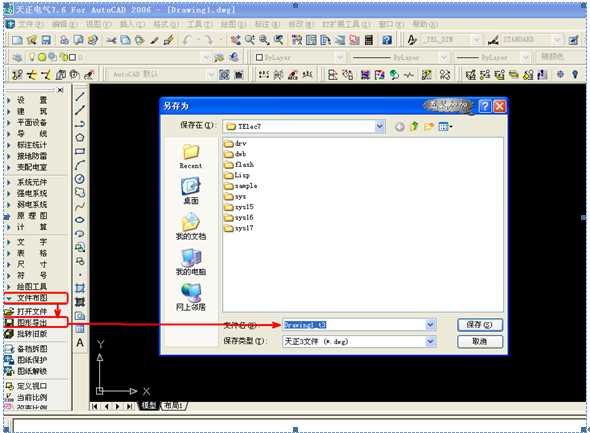Click the Match Properties brush icon
The height and width of the screenshot is (433, 590).
click(169, 40)
